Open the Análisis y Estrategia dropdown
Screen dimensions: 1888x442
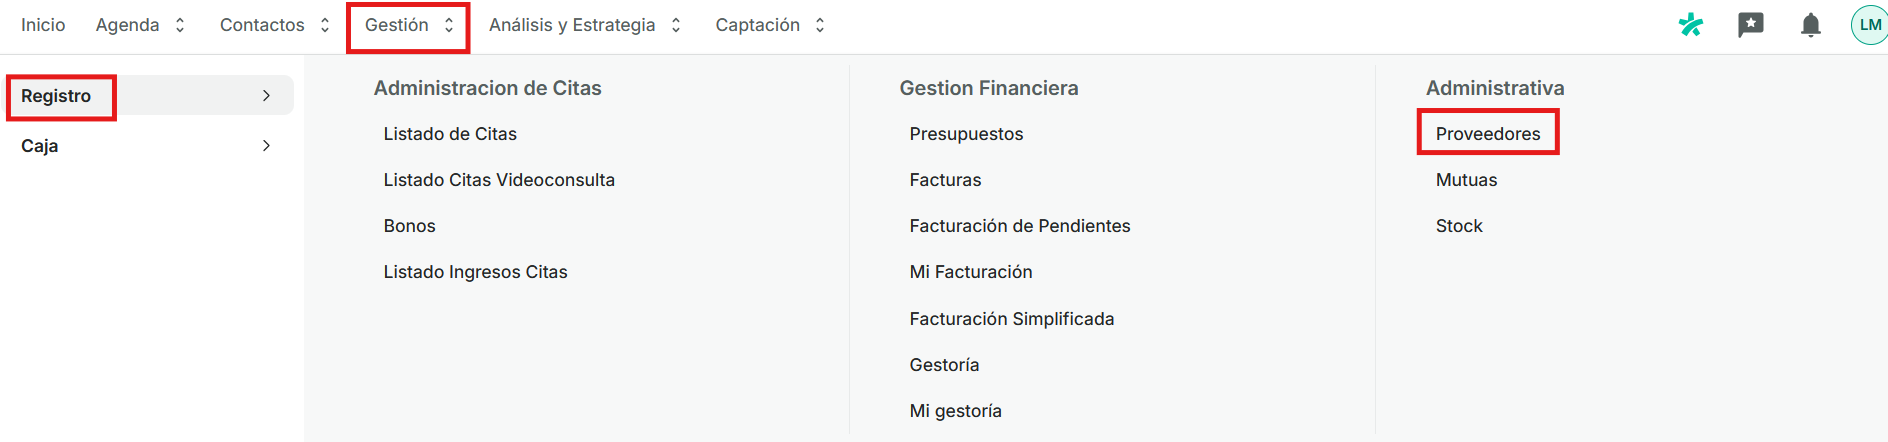pos(585,25)
